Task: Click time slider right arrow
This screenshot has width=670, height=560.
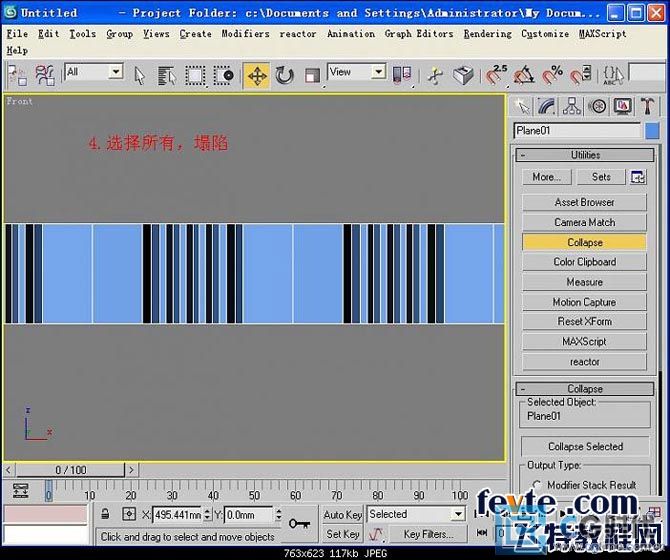Action: tap(131, 470)
